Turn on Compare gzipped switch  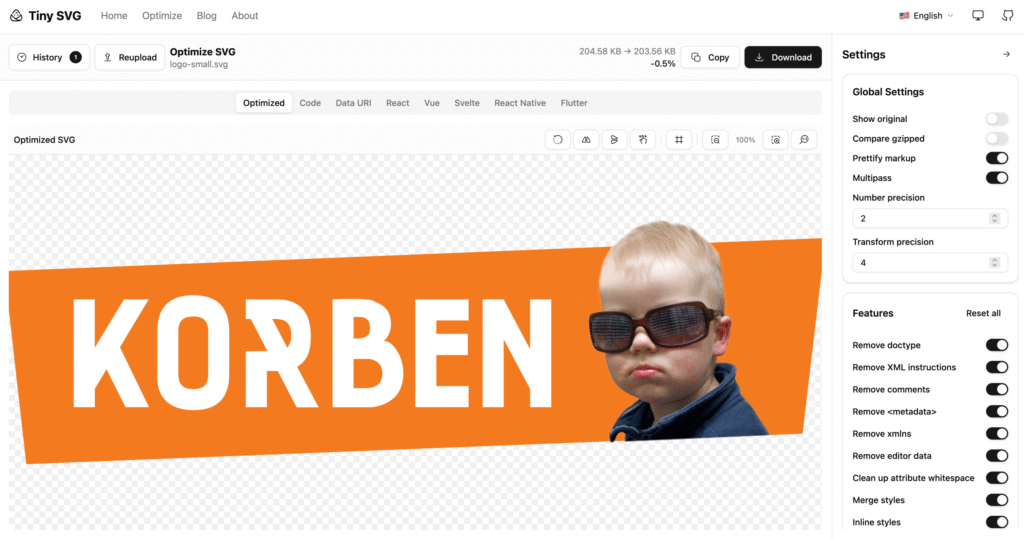point(996,139)
